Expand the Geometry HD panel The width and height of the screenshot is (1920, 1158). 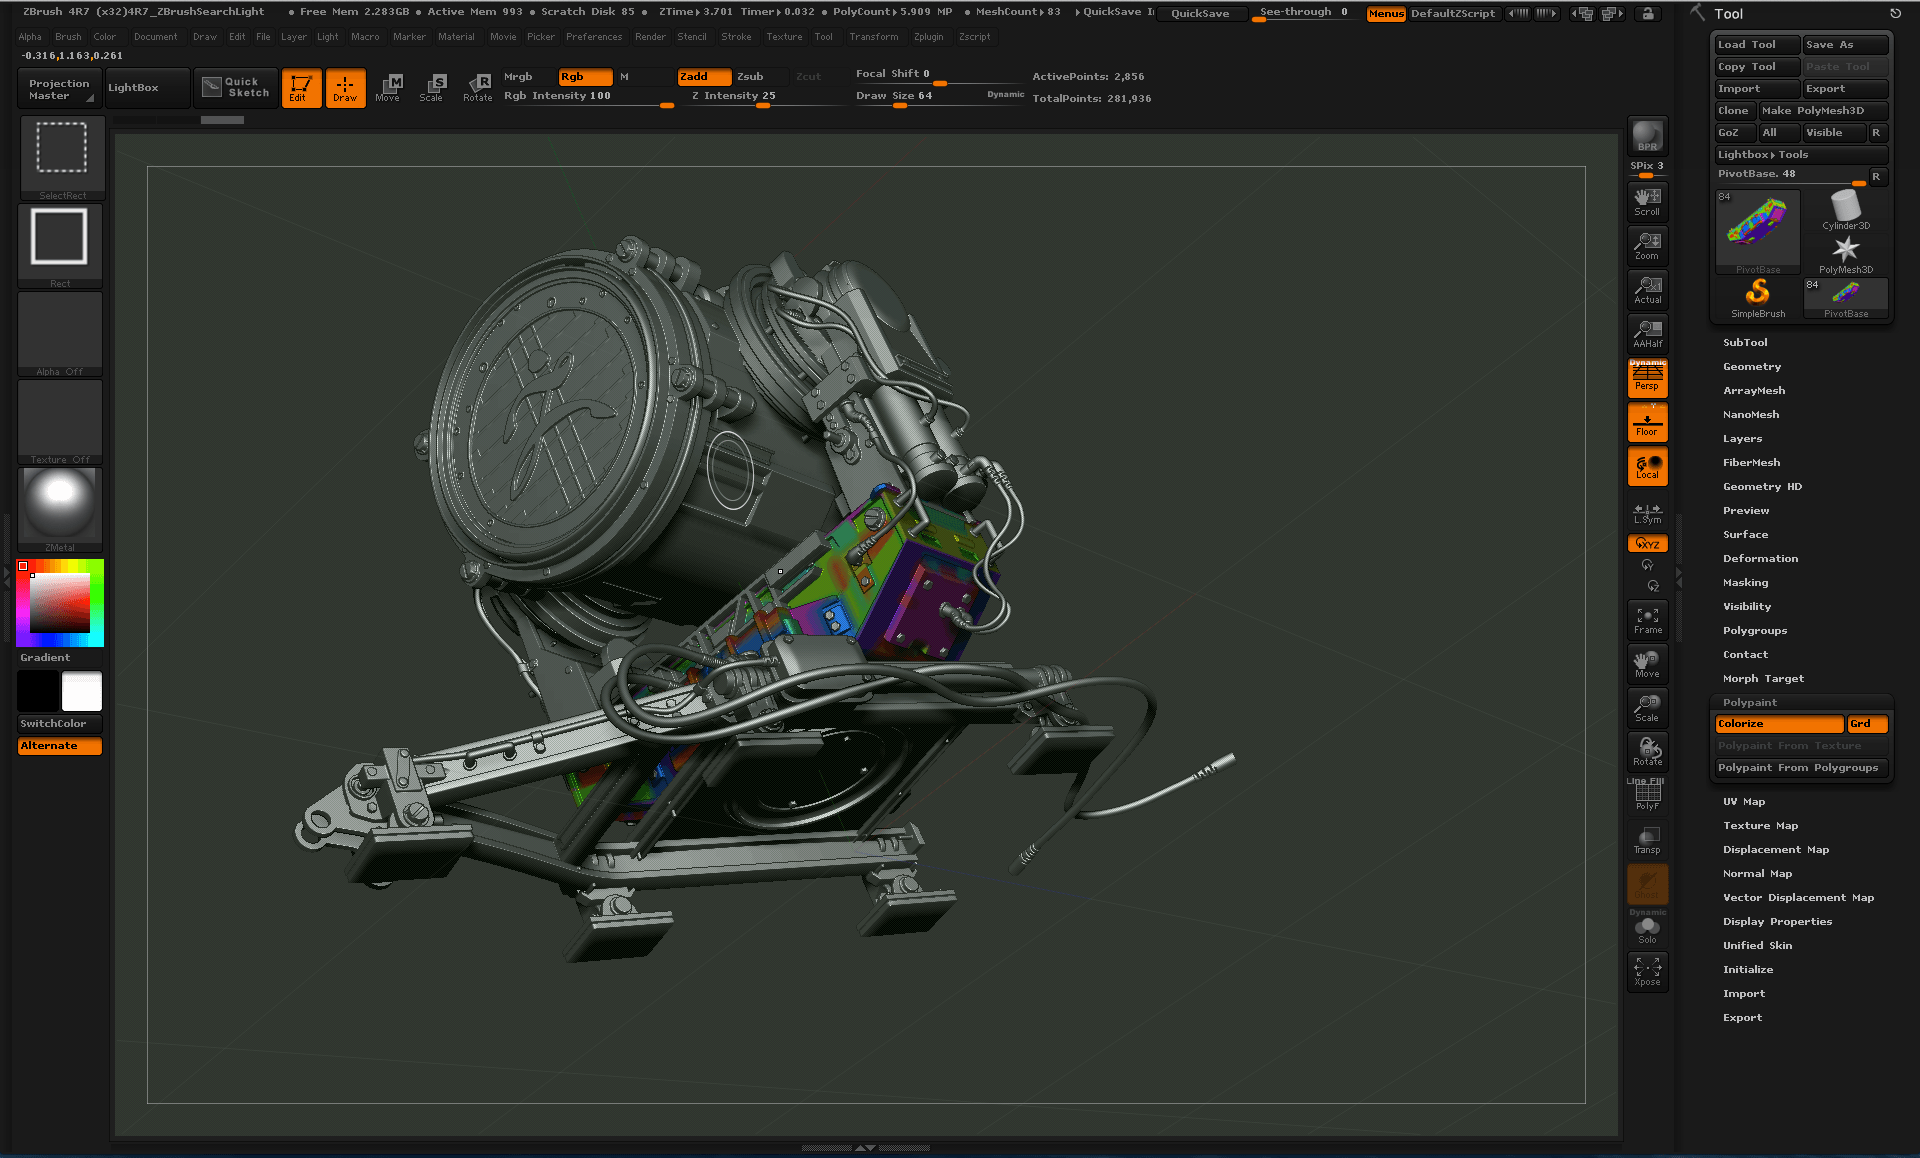1760,486
